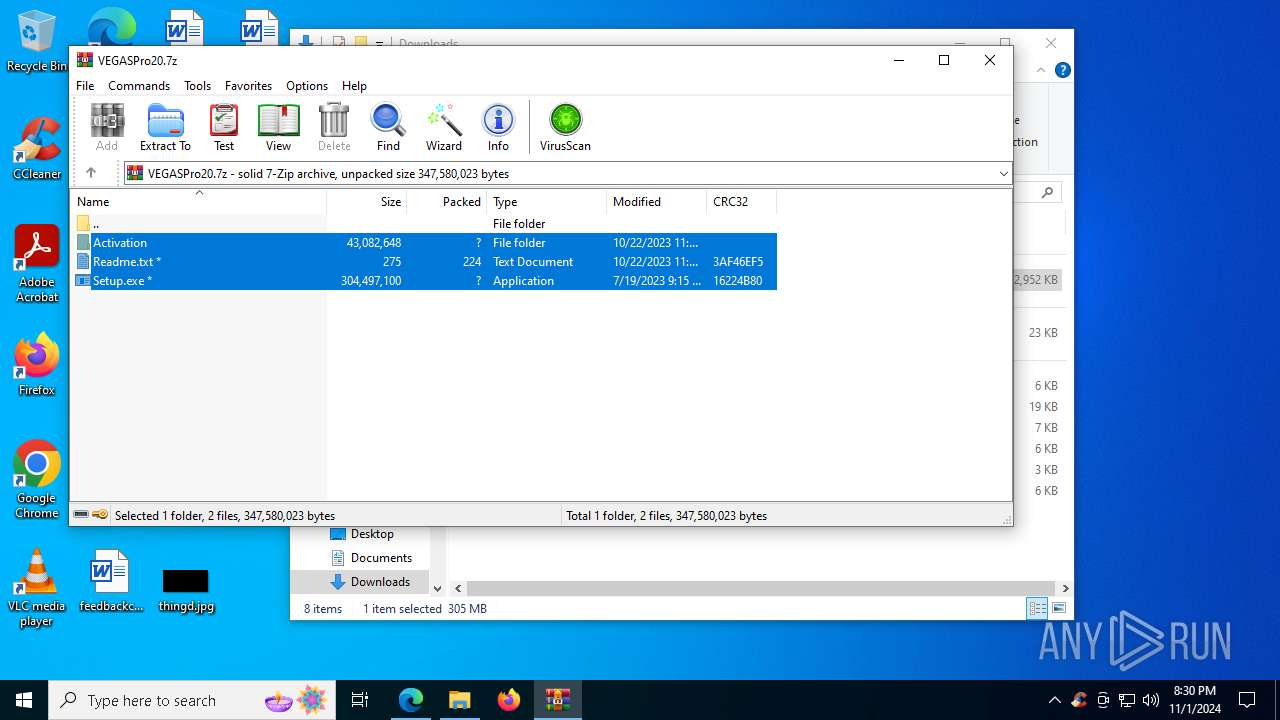Click the 304,497,100 size value
Screen dimensions: 1280x720
point(370,281)
